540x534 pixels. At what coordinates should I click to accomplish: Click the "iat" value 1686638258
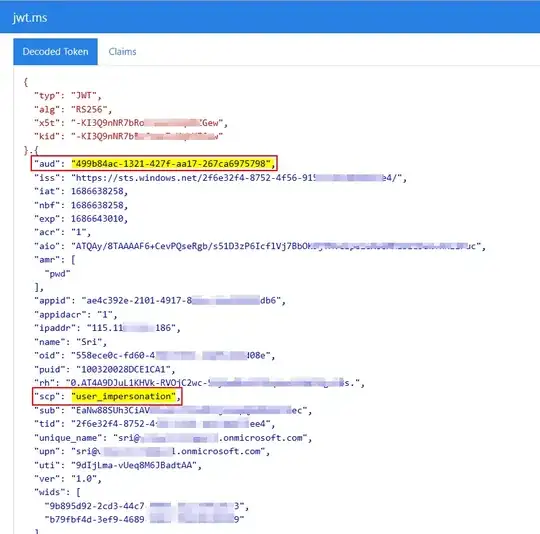tap(97, 191)
